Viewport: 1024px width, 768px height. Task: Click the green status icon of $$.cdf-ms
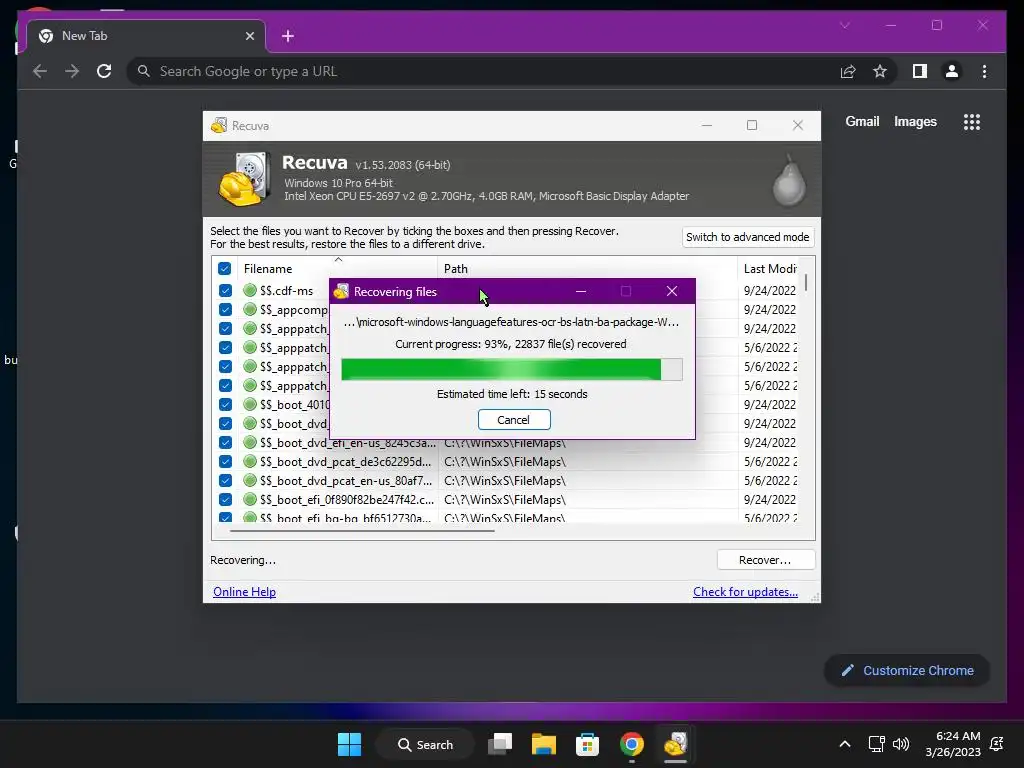(x=249, y=291)
